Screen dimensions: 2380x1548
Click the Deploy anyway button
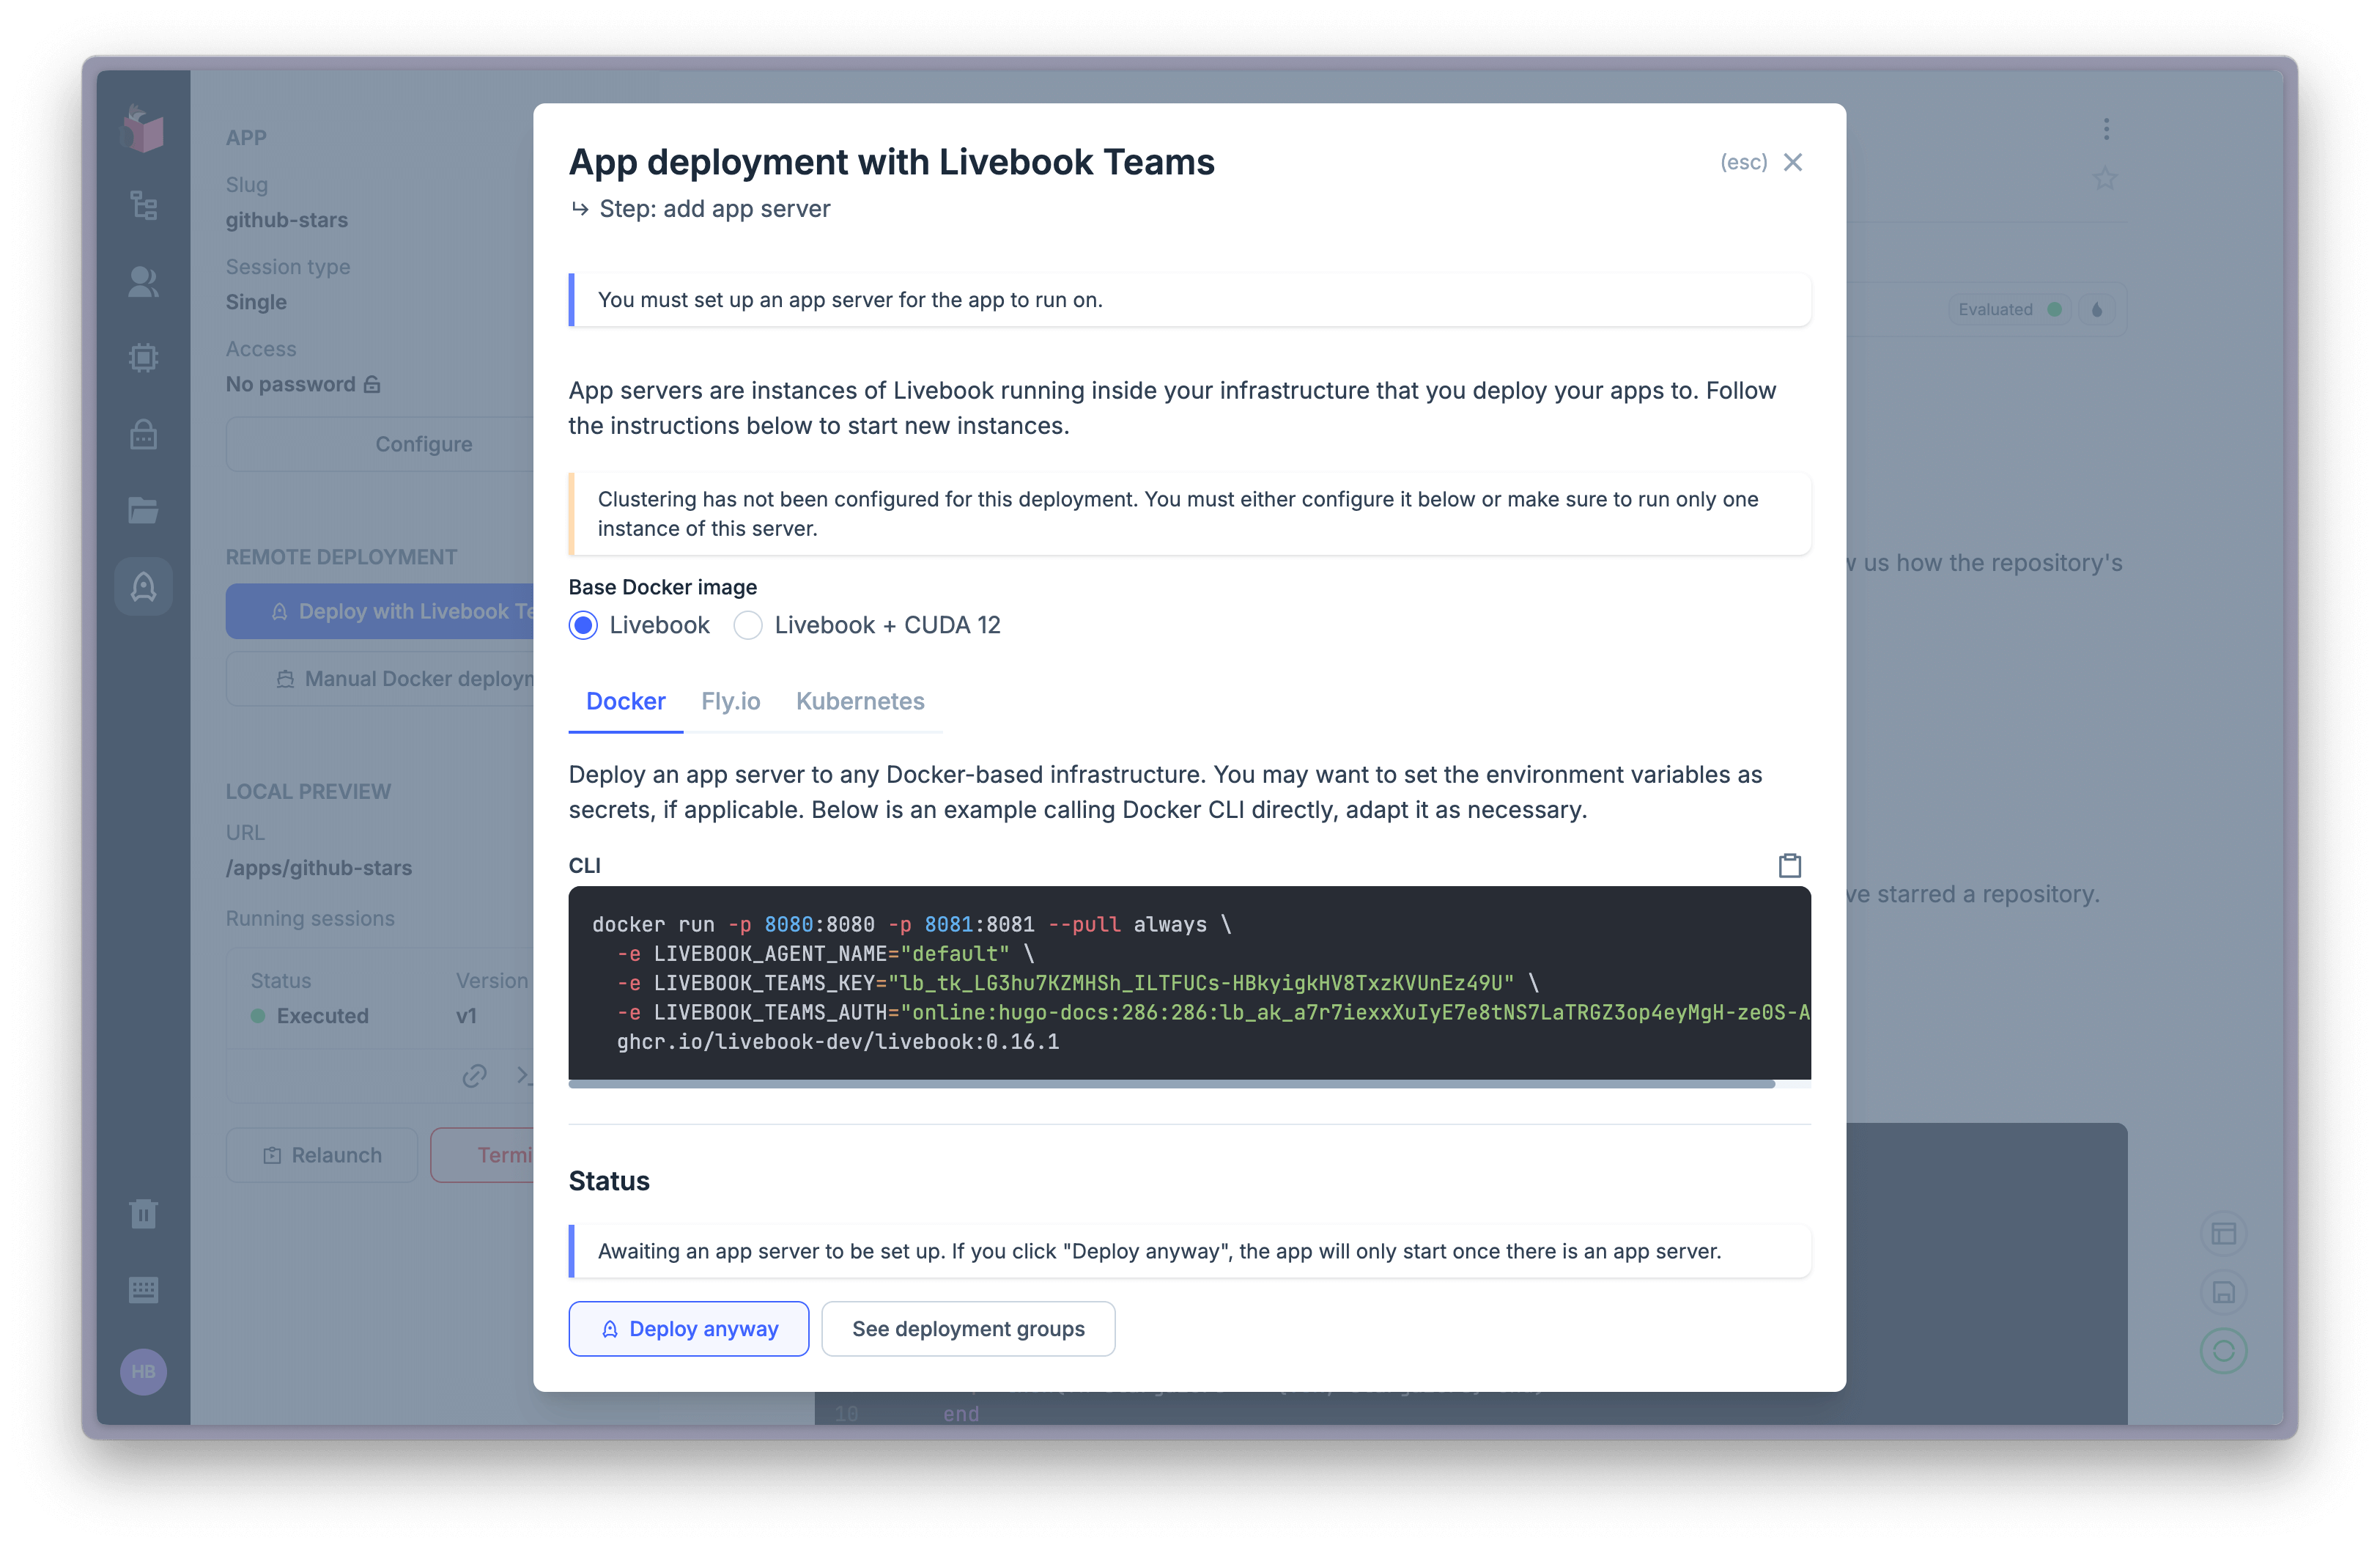(x=688, y=1328)
